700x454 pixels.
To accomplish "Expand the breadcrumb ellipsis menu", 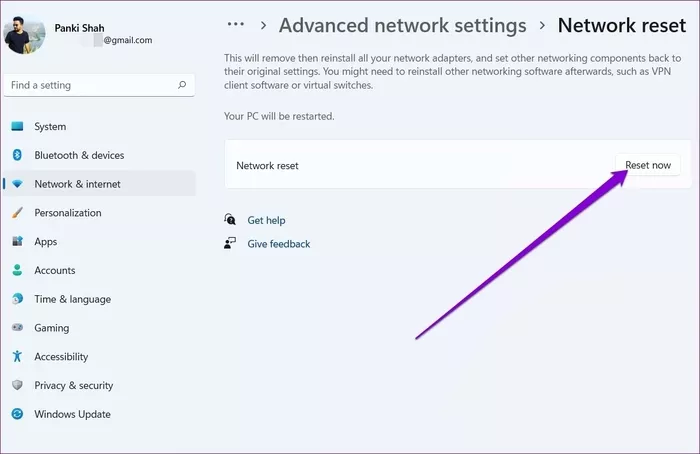I will [x=235, y=25].
